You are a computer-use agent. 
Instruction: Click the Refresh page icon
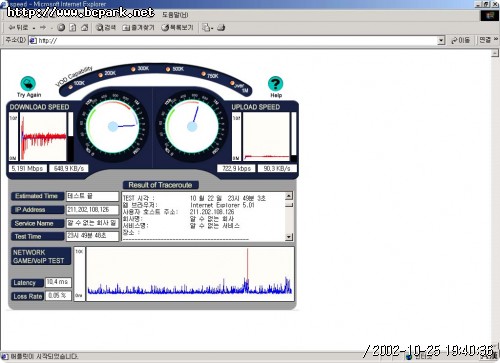click(x=73, y=28)
